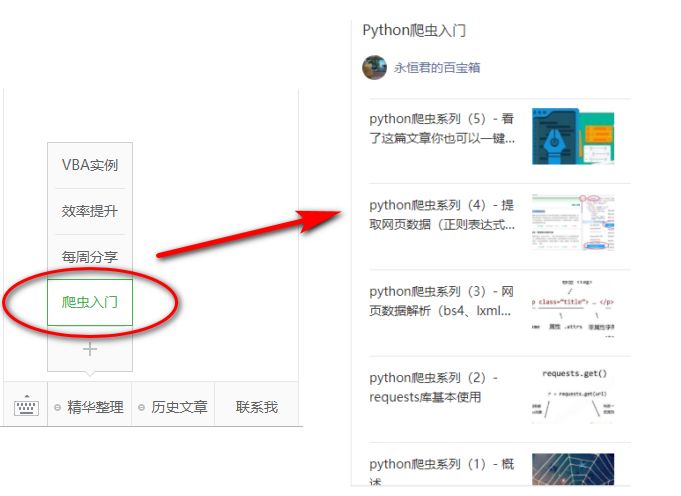Open article python爬虫系列（1）概述
Screen dimensions: 681x496
point(442,472)
